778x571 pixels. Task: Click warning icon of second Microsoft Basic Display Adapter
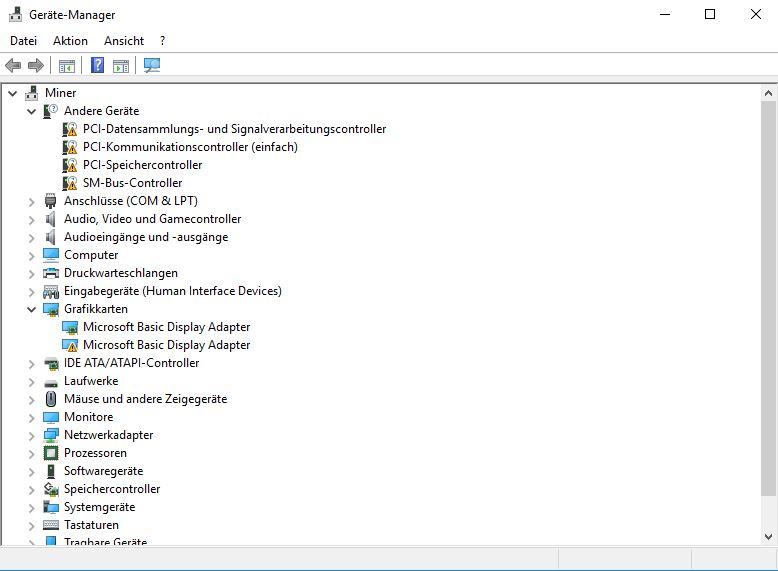[x=70, y=345]
